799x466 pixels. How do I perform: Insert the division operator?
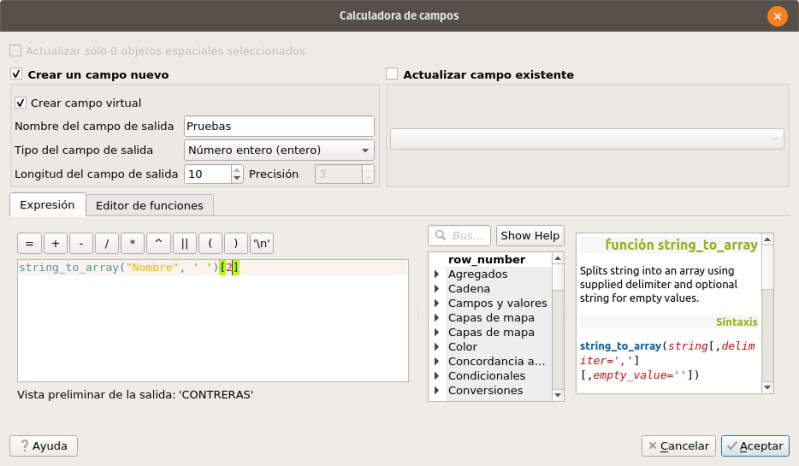(106, 243)
